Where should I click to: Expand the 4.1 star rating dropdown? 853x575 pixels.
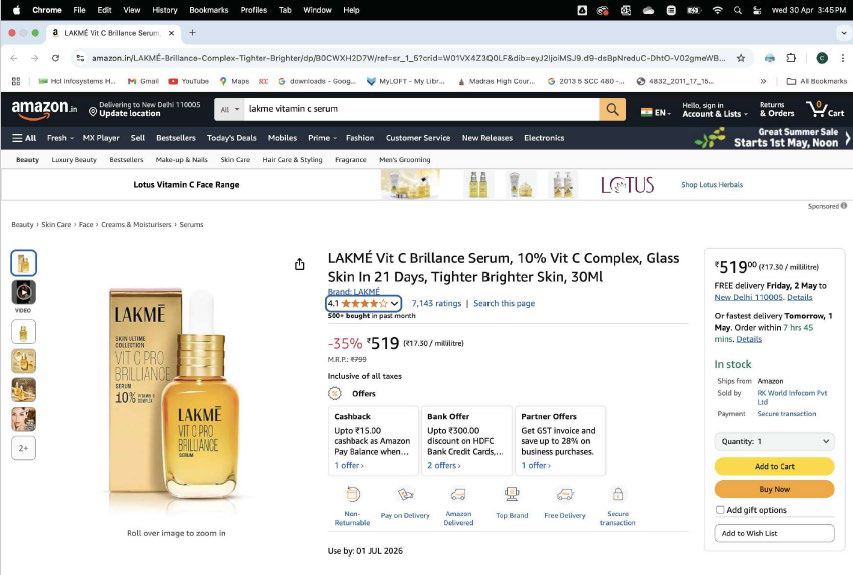[x=363, y=304]
